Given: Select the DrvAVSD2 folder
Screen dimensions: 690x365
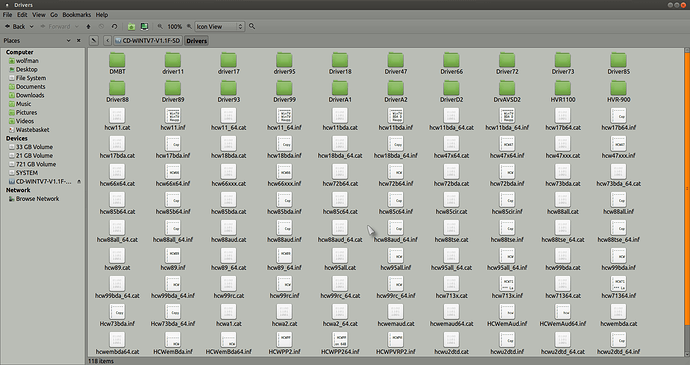Looking at the screenshot, I should click(x=507, y=92).
